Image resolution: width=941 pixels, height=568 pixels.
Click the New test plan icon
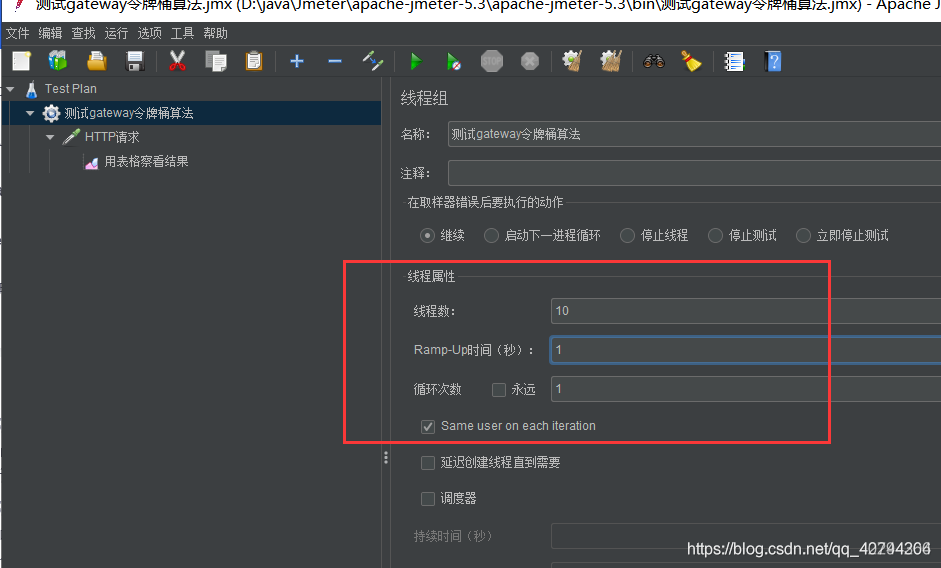click(22, 61)
